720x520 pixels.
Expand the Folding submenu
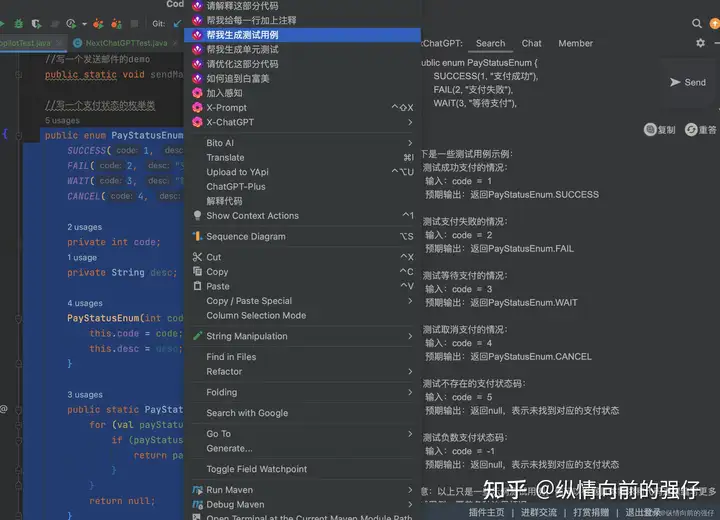click(x=410, y=392)
